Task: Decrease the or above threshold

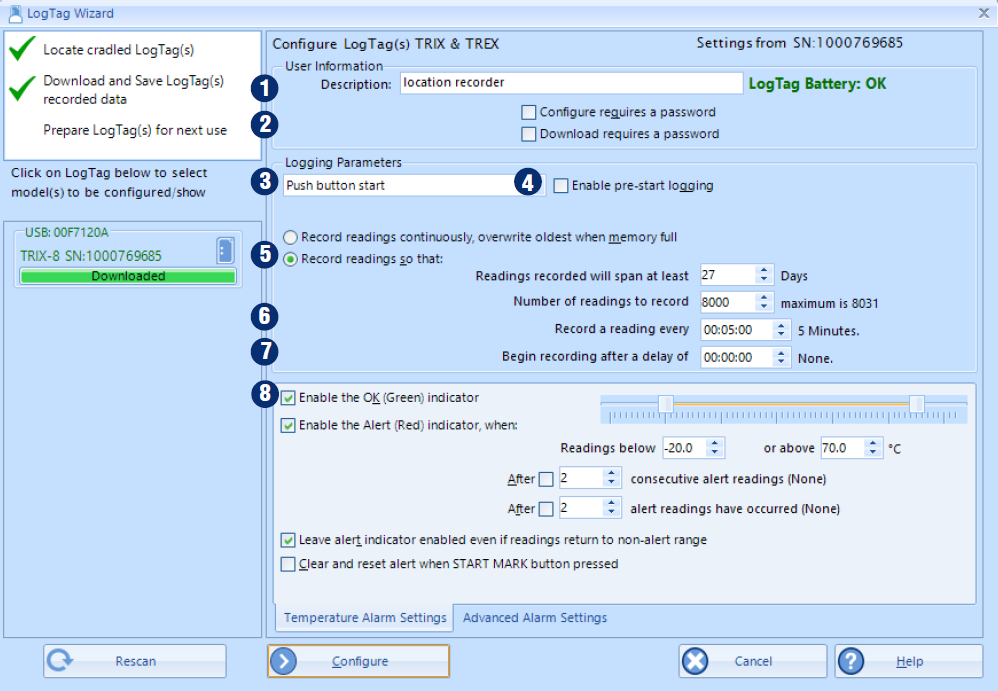Action: pos(873,452)
